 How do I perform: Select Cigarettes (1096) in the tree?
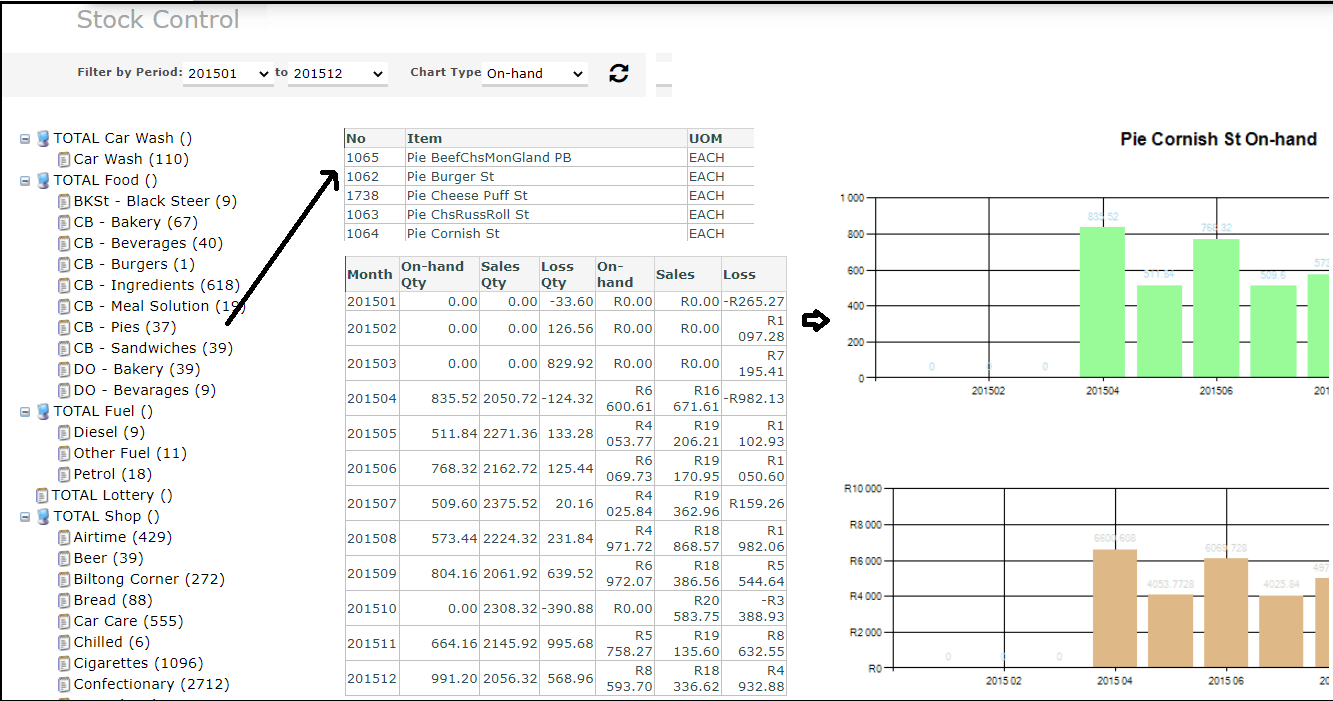(x=138, y=663)
